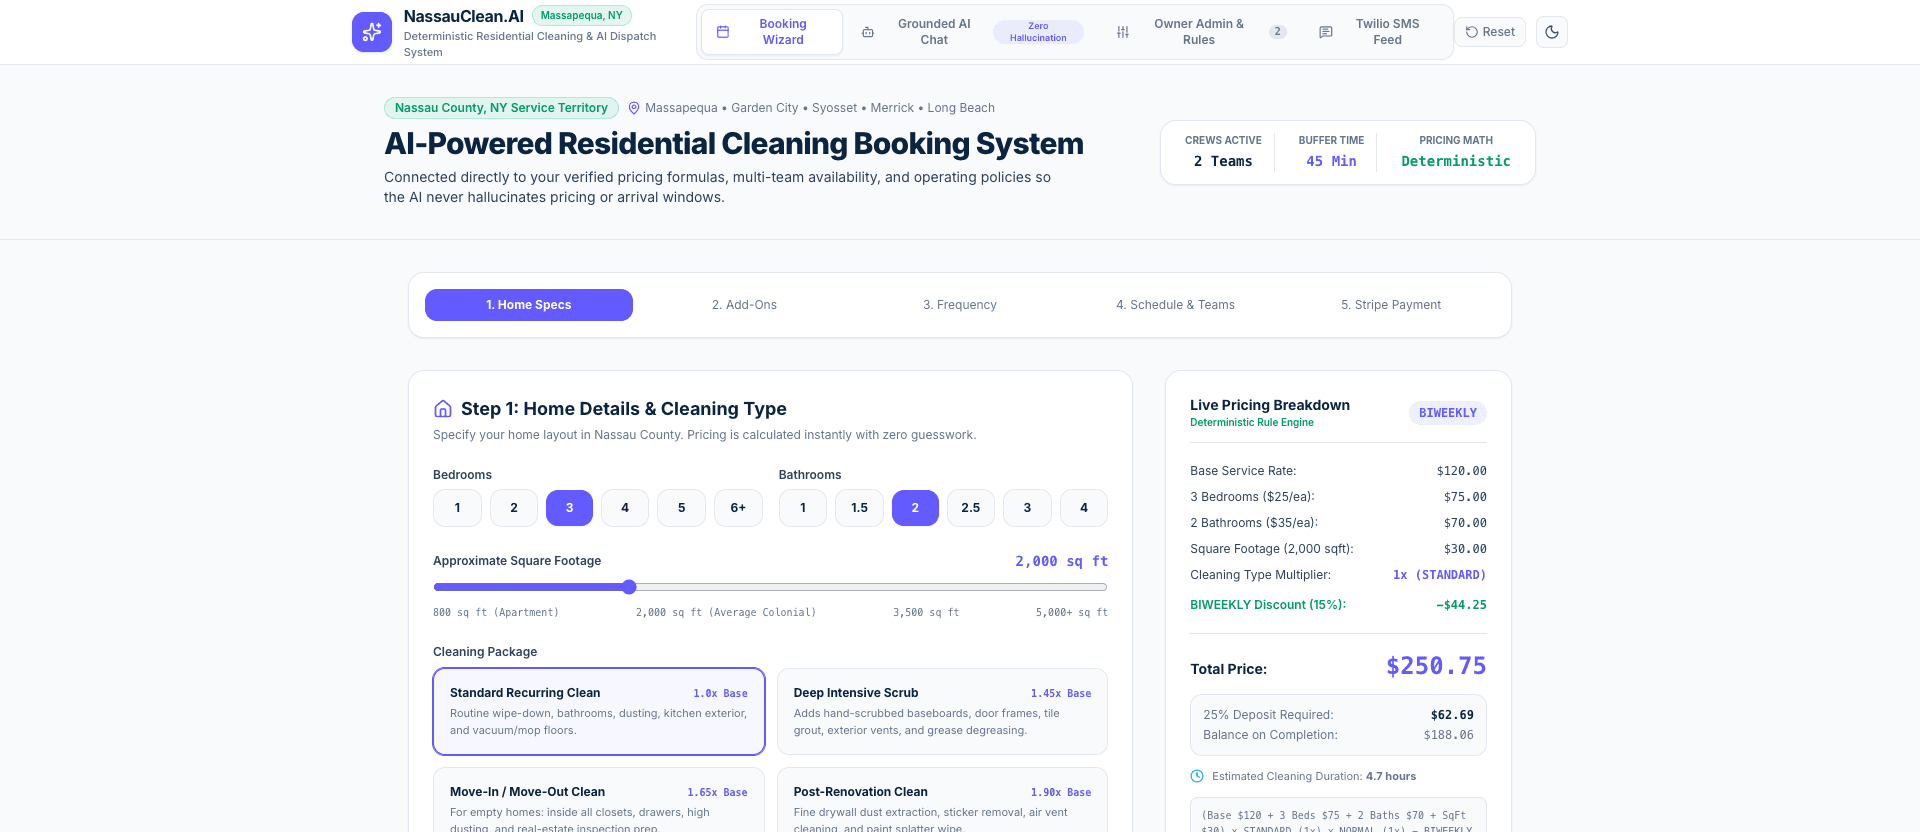Viewport: 1920px width, 832px height.
Task: Select 2 bedrooms
Action: coord(514,508)
